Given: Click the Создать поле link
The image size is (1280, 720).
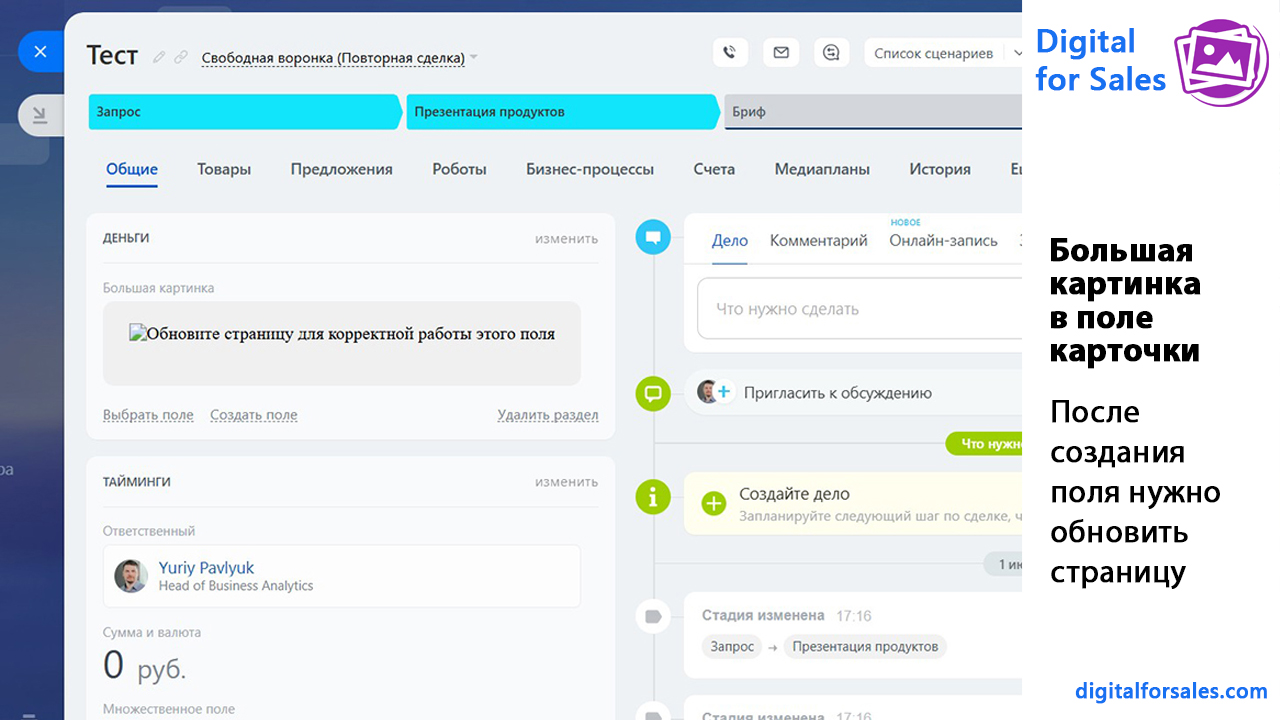Looking at the screenshot, I should click(x=253, y=415).
